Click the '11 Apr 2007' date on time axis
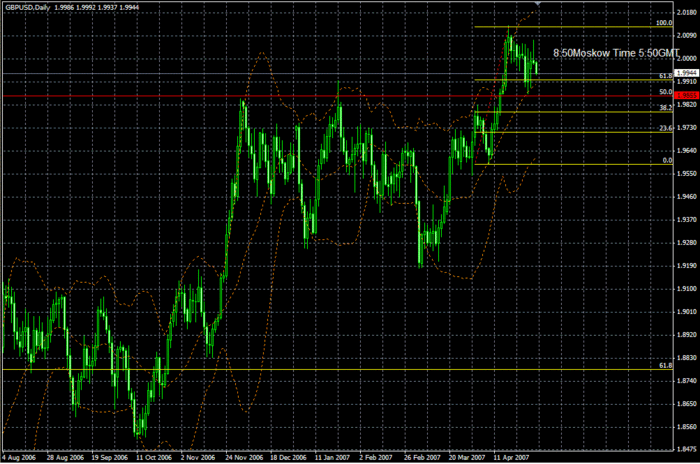The image size is (700, 464). [511, 458]
